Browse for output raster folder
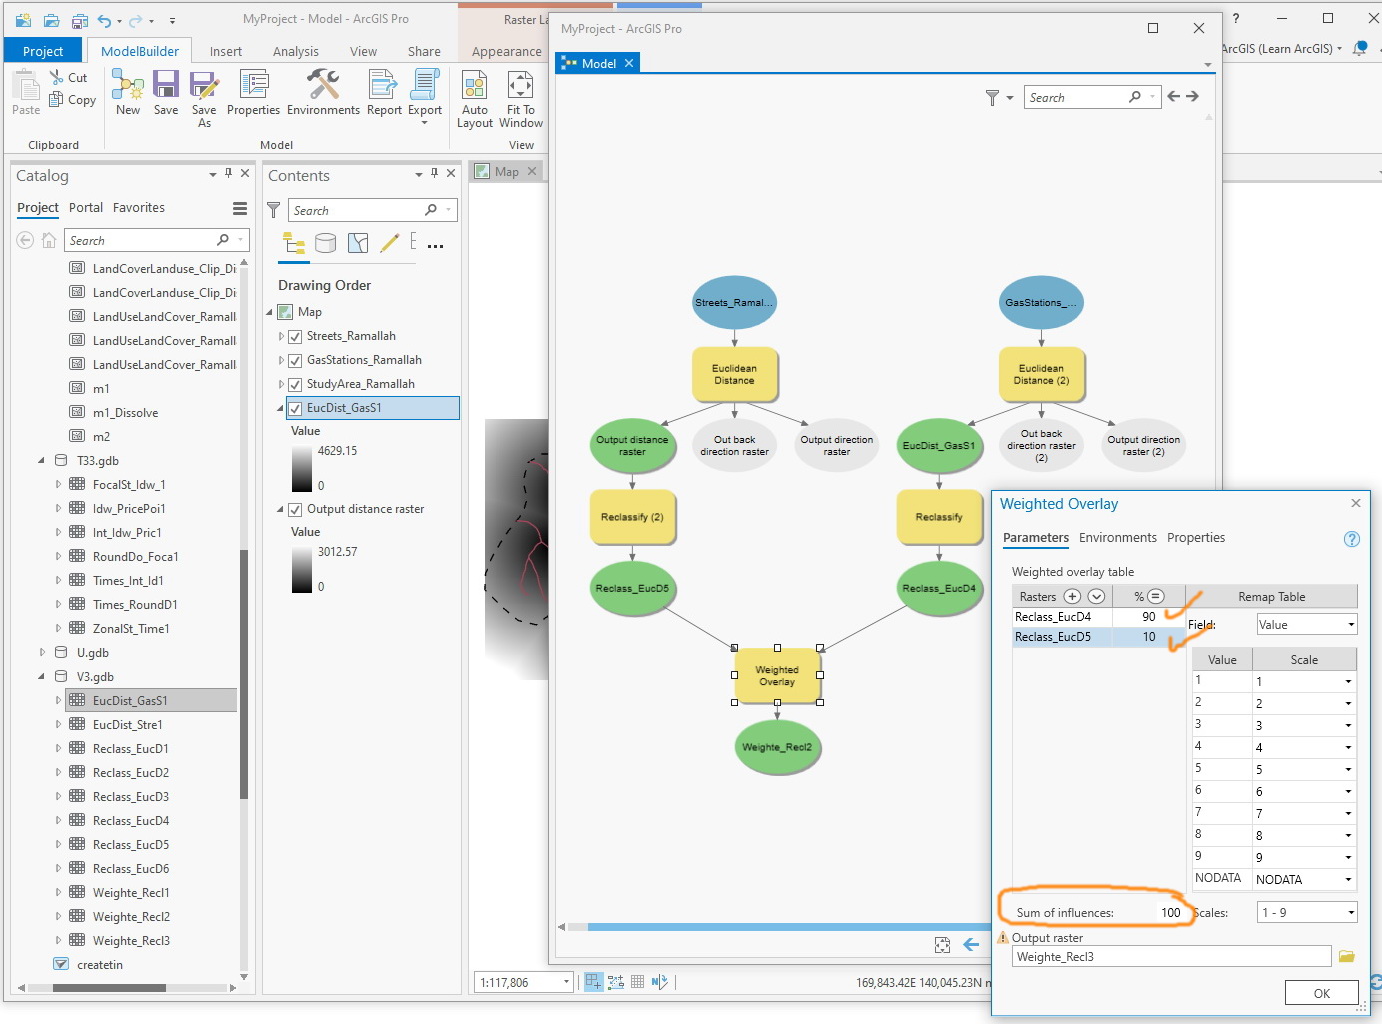Viewport: 1382px width, 1024px height. 1347,957
